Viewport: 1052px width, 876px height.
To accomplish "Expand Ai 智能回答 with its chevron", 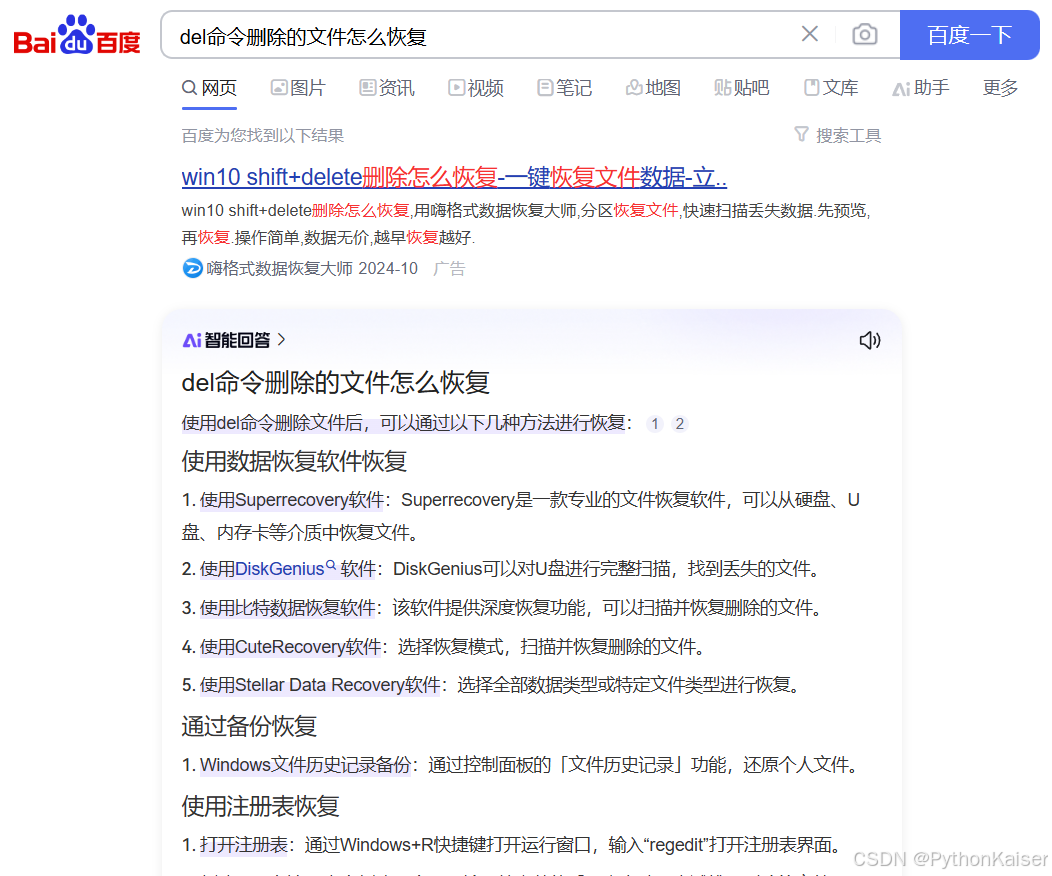I will pos(281,339).
